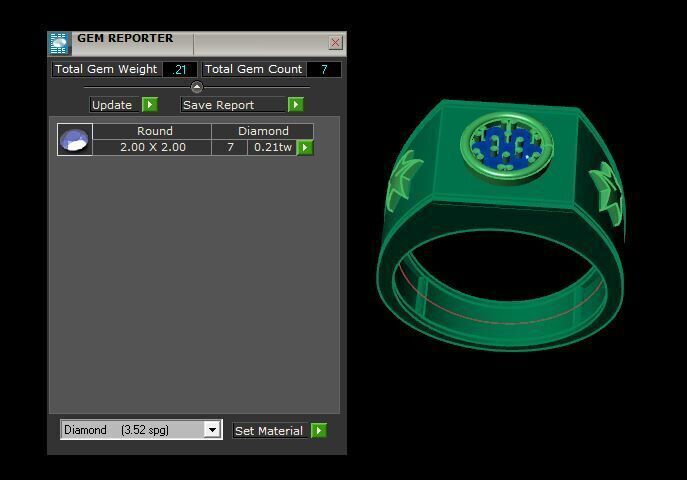The width and height of the screenshot is (687, 480).
Task: Click green arrow next to Set Material
Action: click(319, 431)
